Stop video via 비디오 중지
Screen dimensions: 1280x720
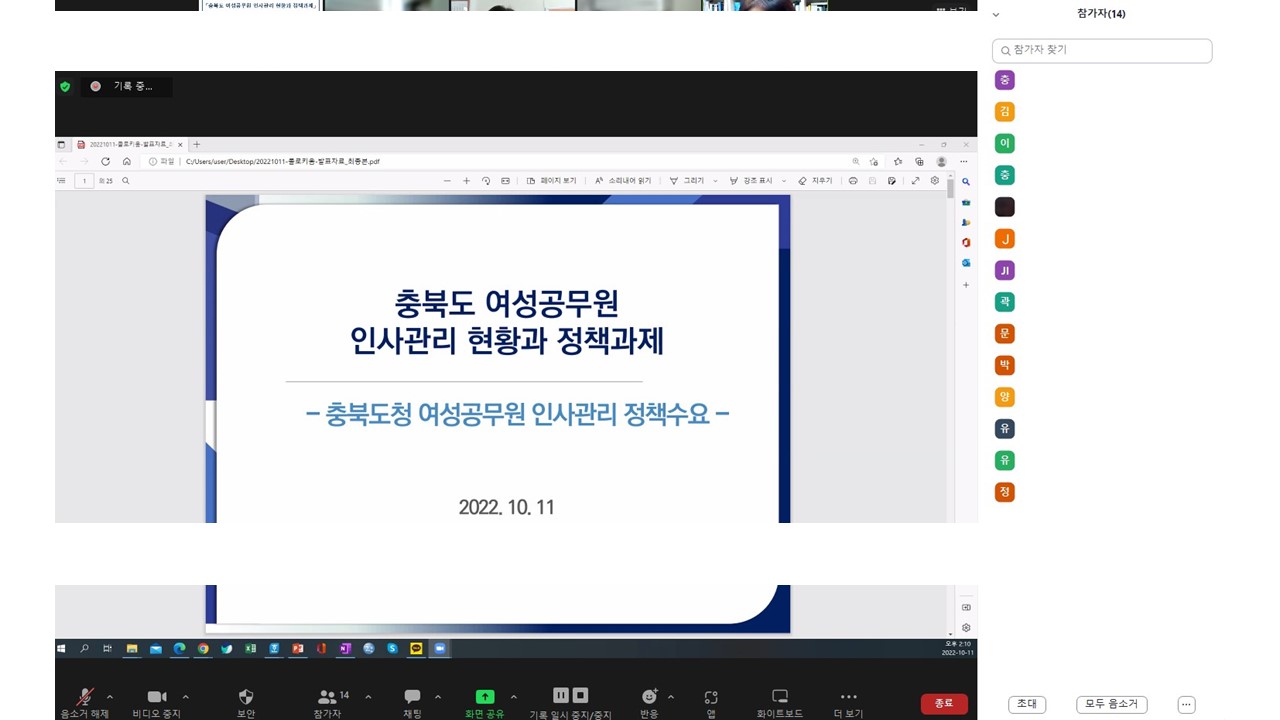156,701
